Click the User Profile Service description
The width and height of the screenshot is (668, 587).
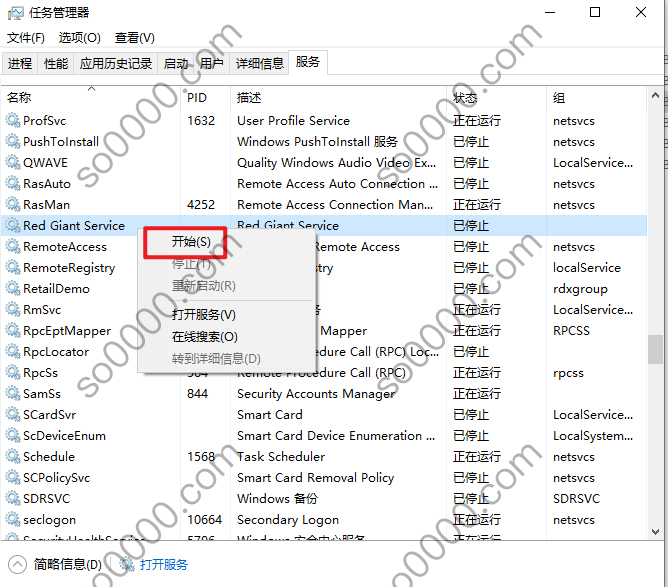293,121
